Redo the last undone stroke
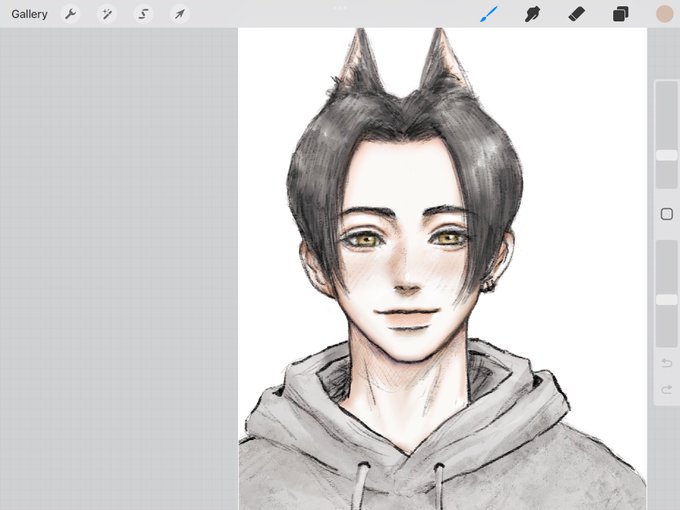 pyautogui.click(x=667, y=389)
